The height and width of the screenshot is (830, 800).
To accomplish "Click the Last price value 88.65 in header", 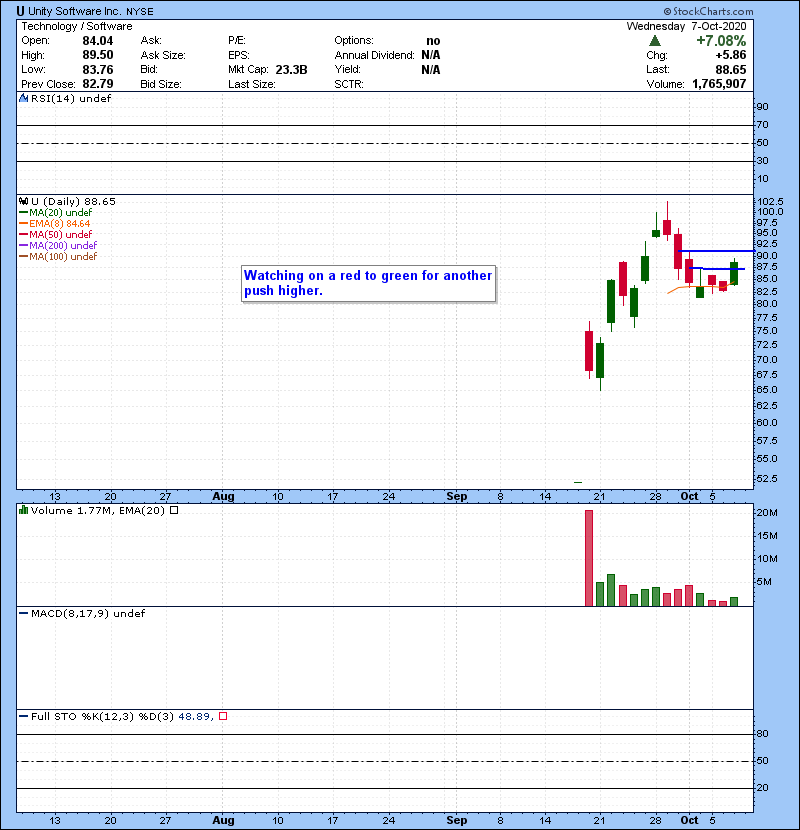I will pyautogui.click(x=731, y=69).
